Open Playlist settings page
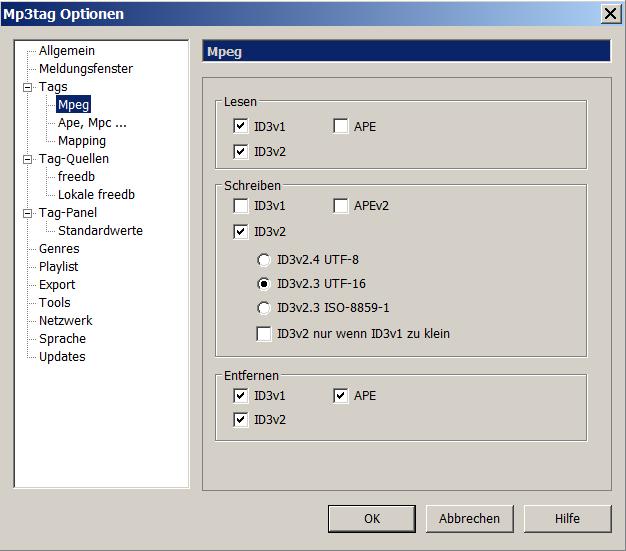 tap(58, 266)
